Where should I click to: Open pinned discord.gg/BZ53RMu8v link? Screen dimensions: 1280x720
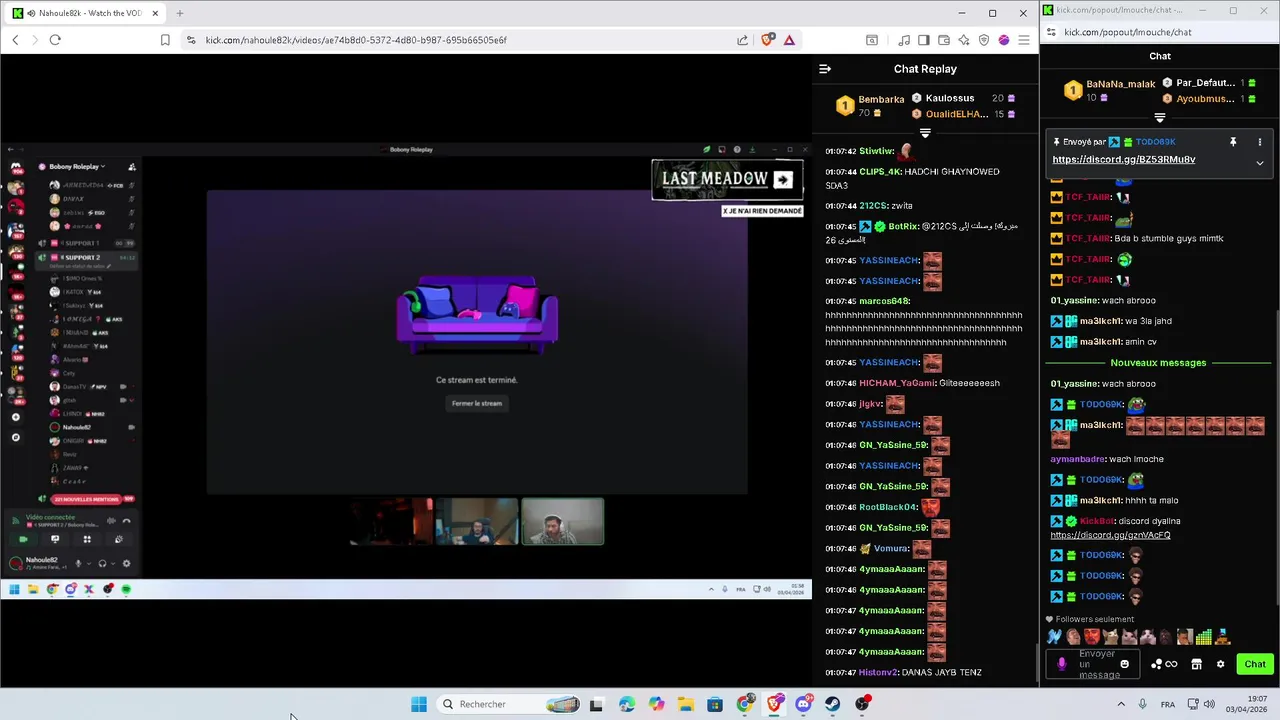1123,160
